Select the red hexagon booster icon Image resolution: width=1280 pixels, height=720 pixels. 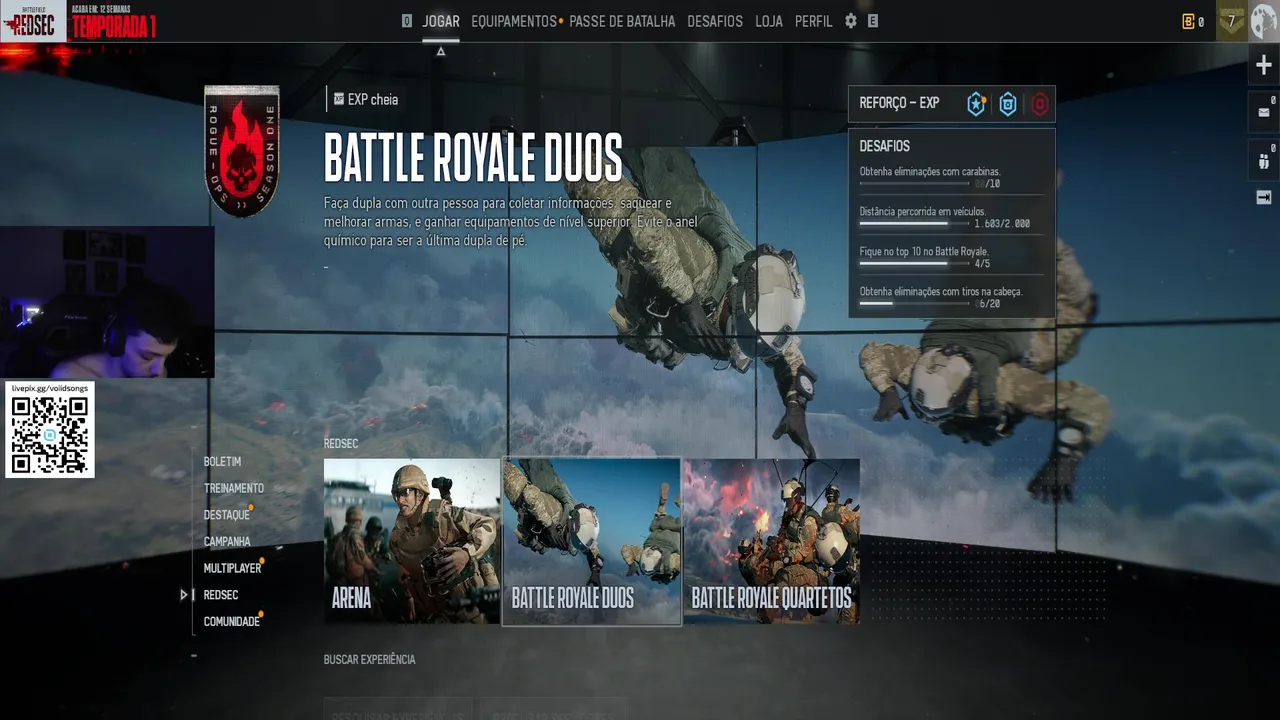tap(1040, 104)
